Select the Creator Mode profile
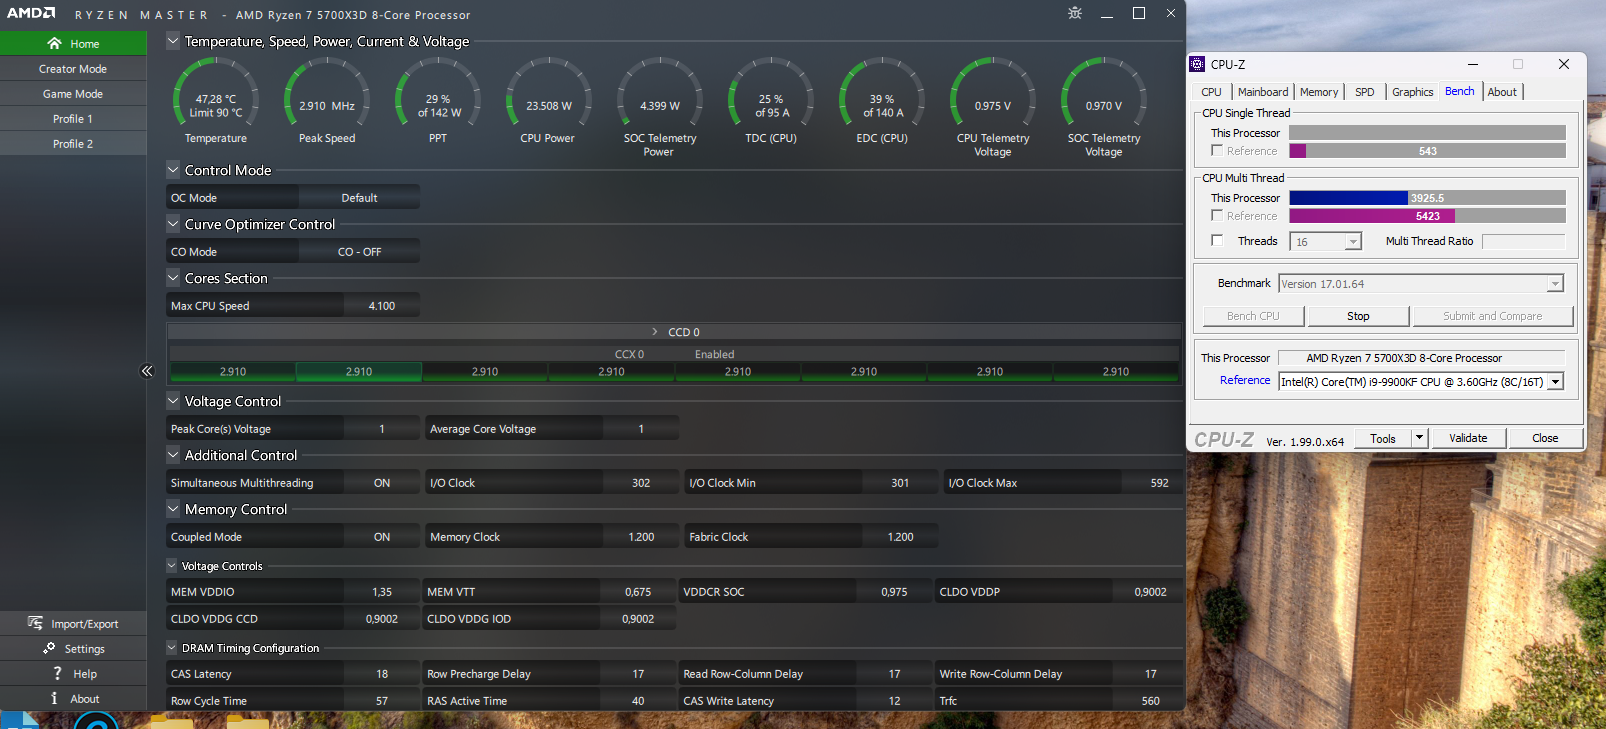 tap(73, 69)
